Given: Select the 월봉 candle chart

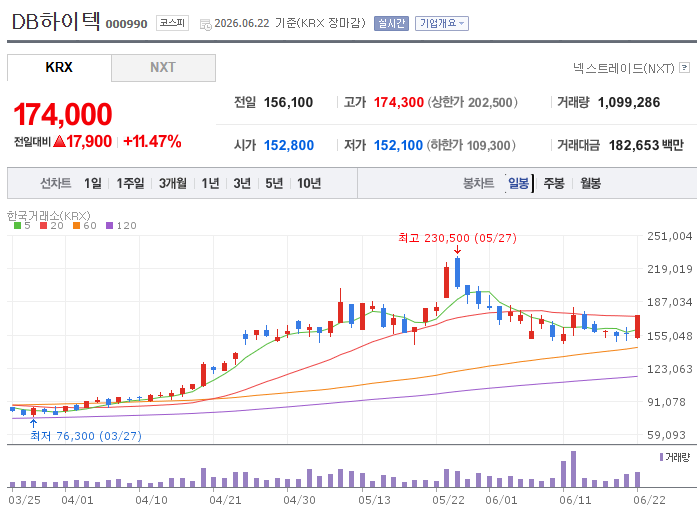Looking at the screenshot, I should (590, 183).
